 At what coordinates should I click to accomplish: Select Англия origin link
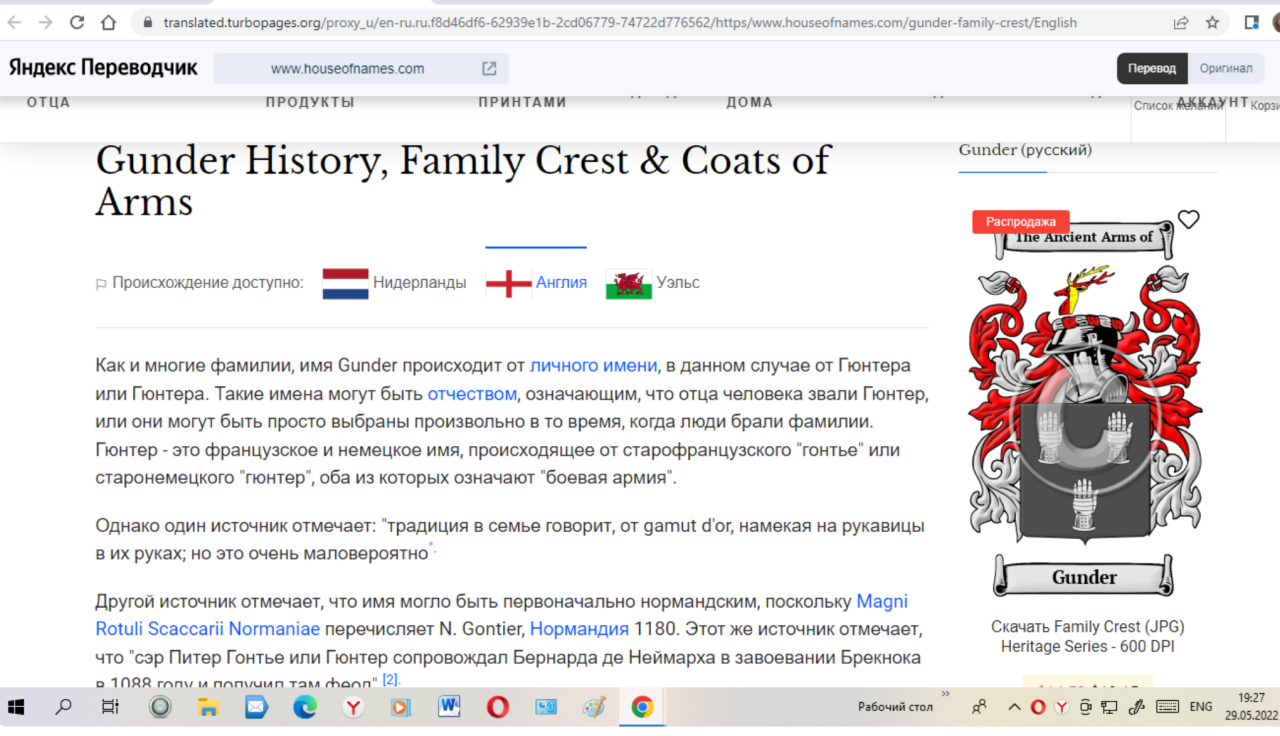561,283
